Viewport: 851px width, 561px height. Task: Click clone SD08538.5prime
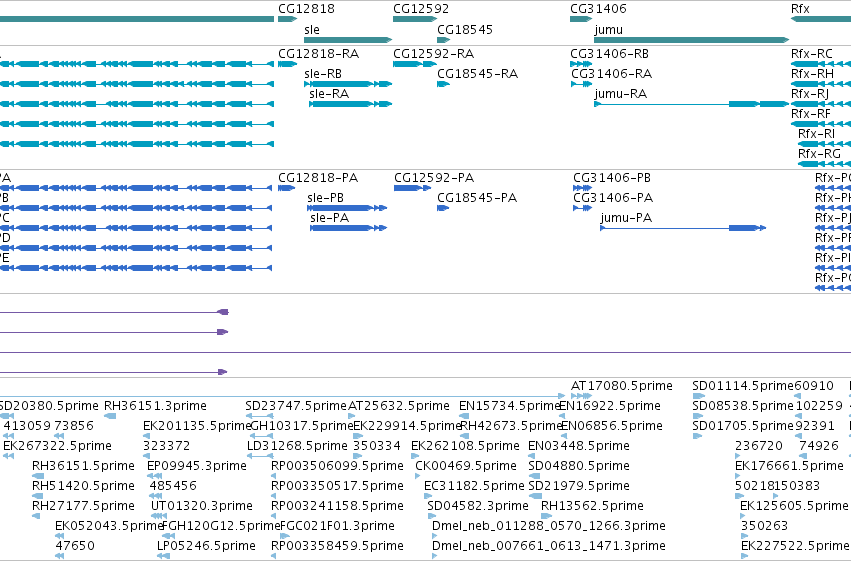(742, 406)
